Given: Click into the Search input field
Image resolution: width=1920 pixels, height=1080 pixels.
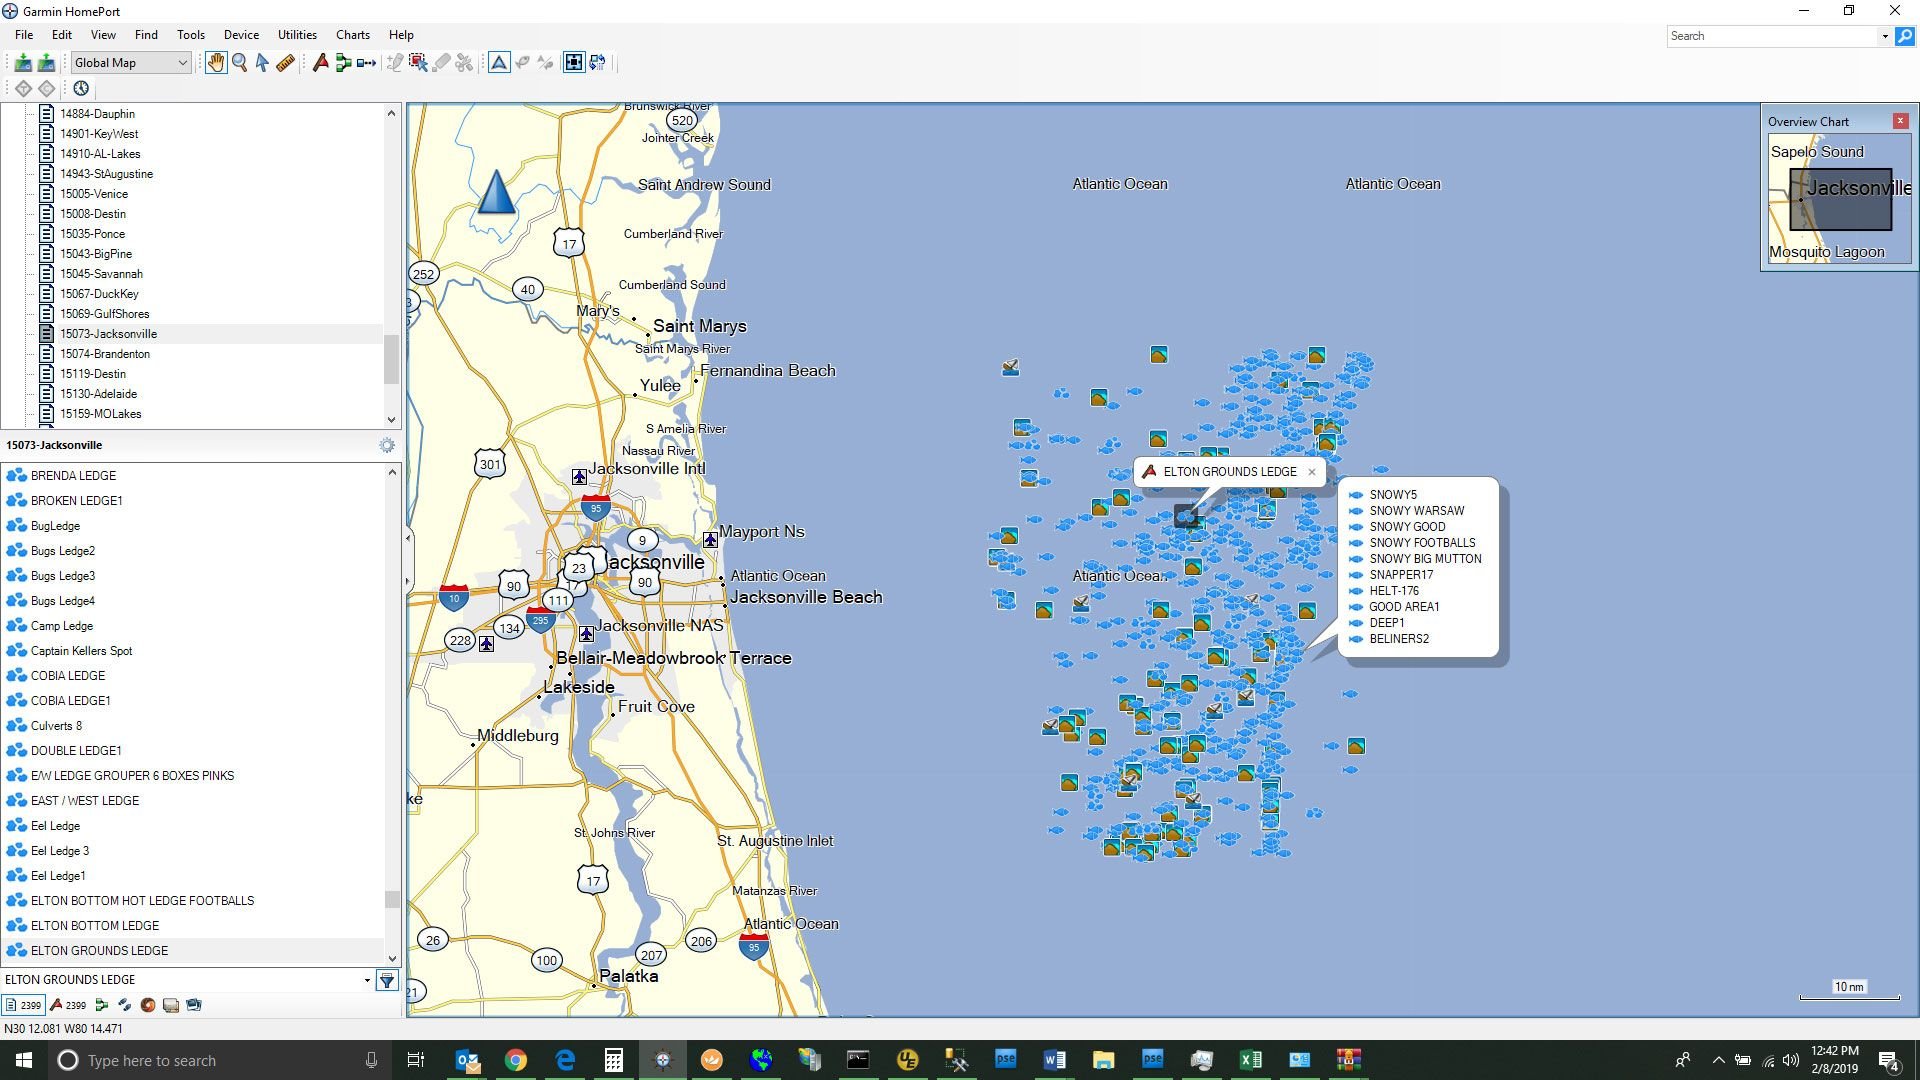Looking at the screenshot, I should pos(1773,36).
